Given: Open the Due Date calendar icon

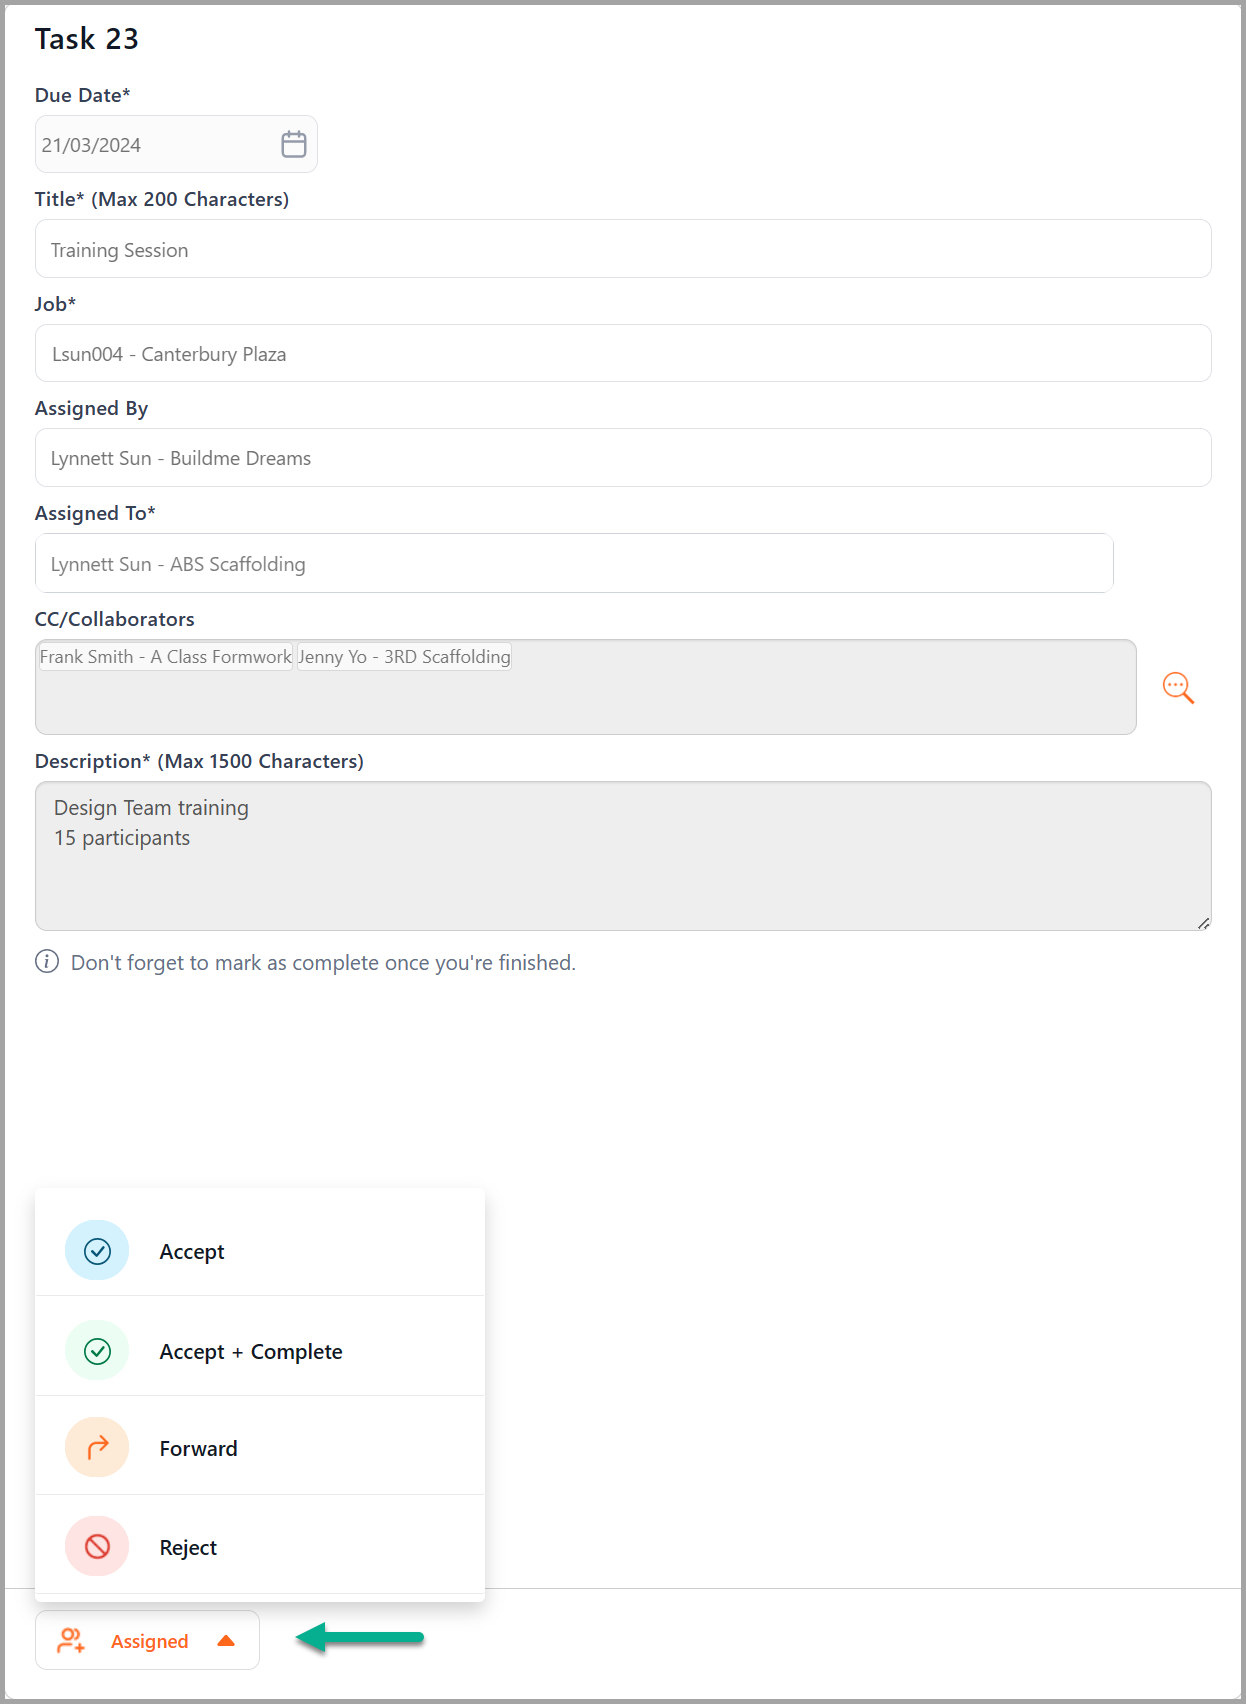Looking at the screenshot, I should [x=293, y=144].
